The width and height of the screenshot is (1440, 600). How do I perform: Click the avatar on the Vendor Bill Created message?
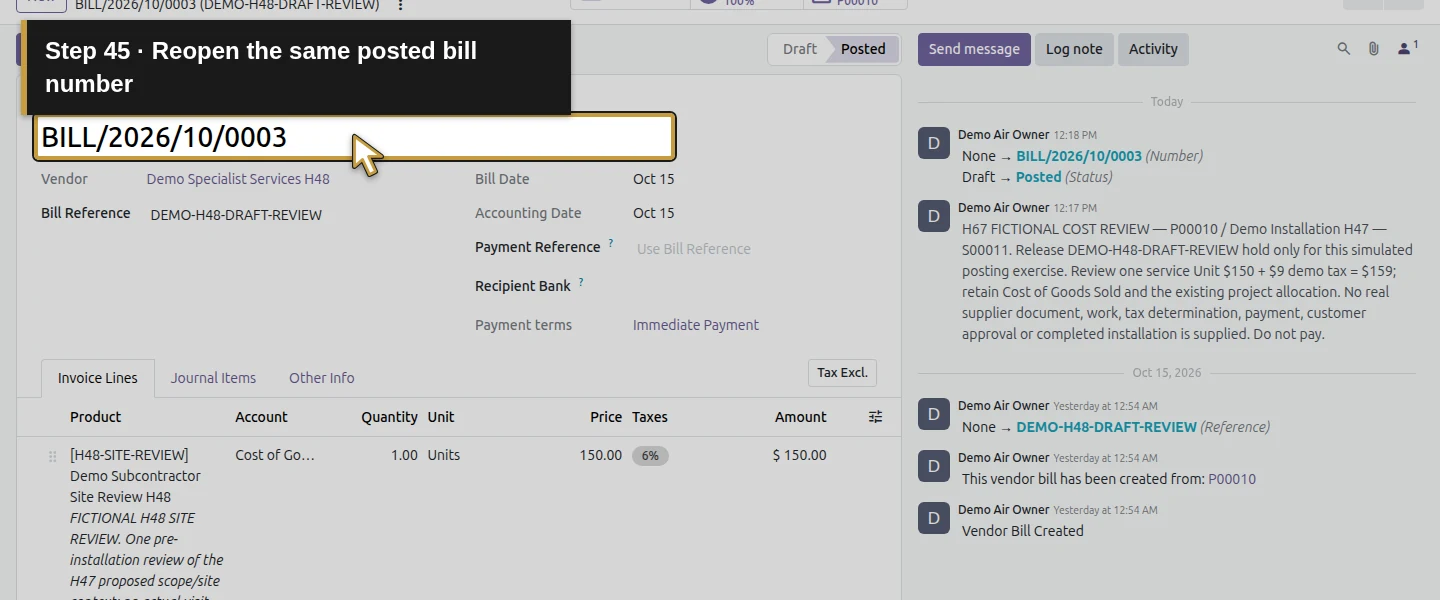point(934,518)
